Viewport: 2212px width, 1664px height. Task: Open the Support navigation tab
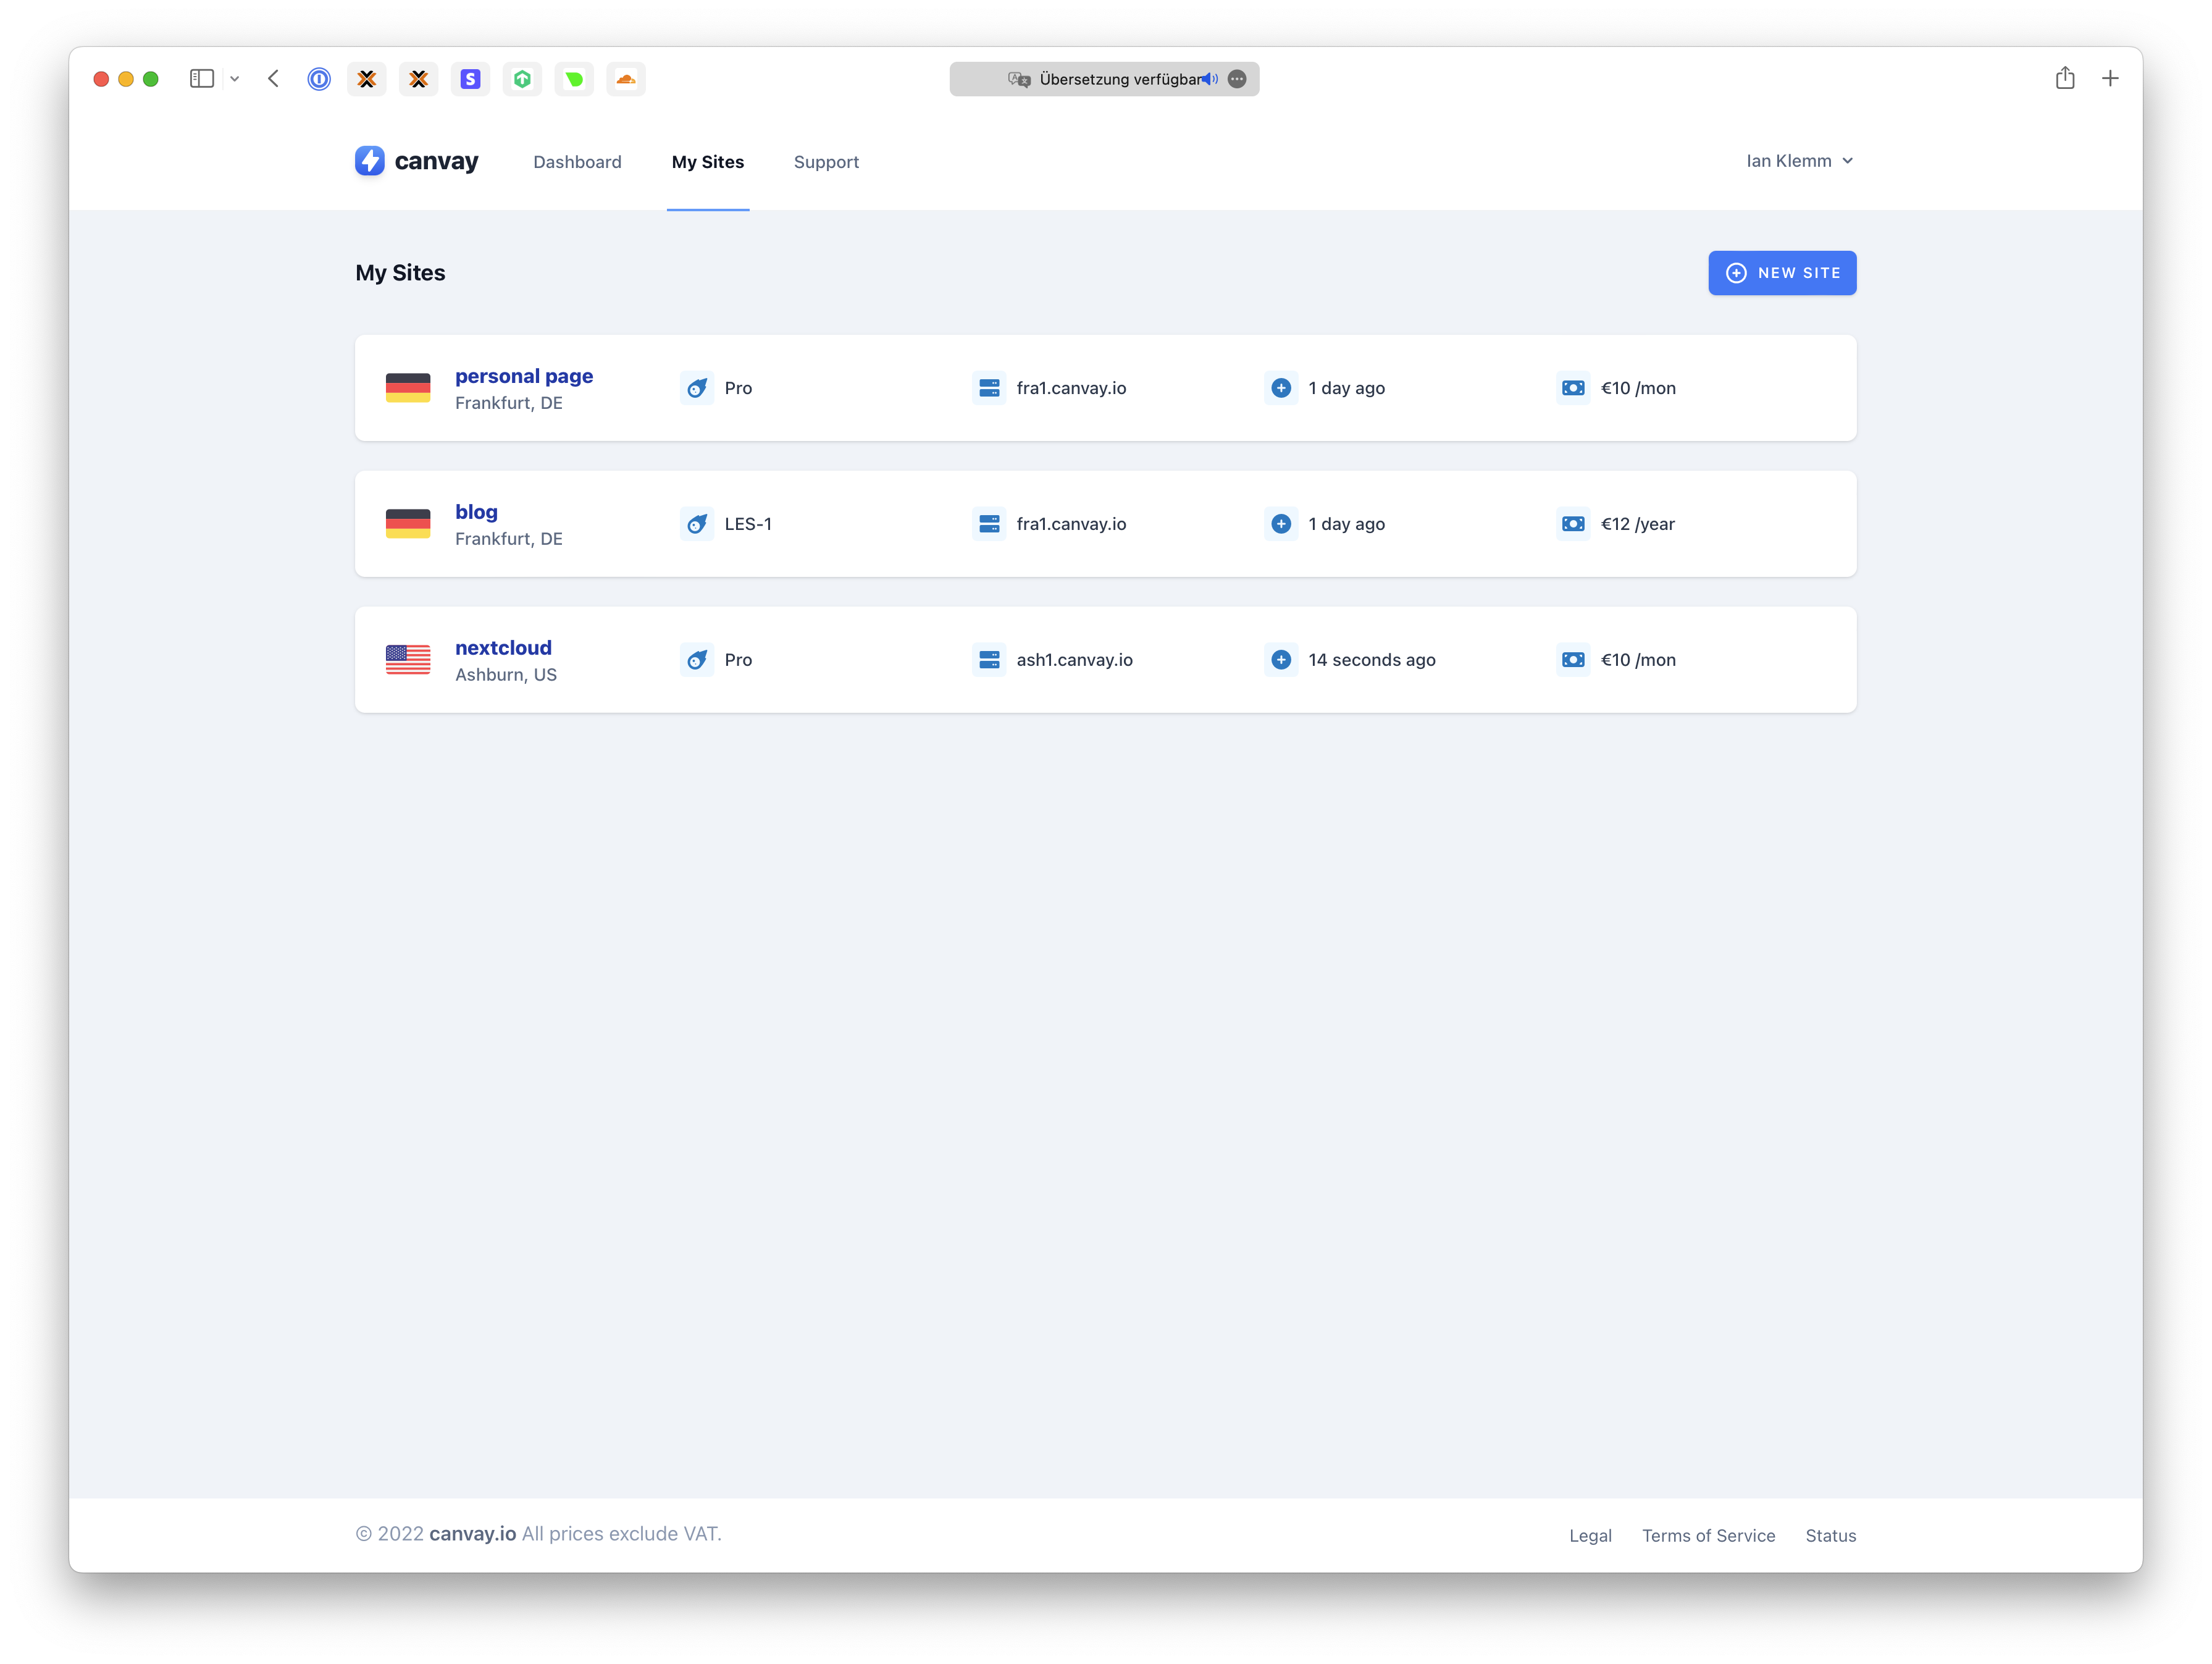click(826, 162)
